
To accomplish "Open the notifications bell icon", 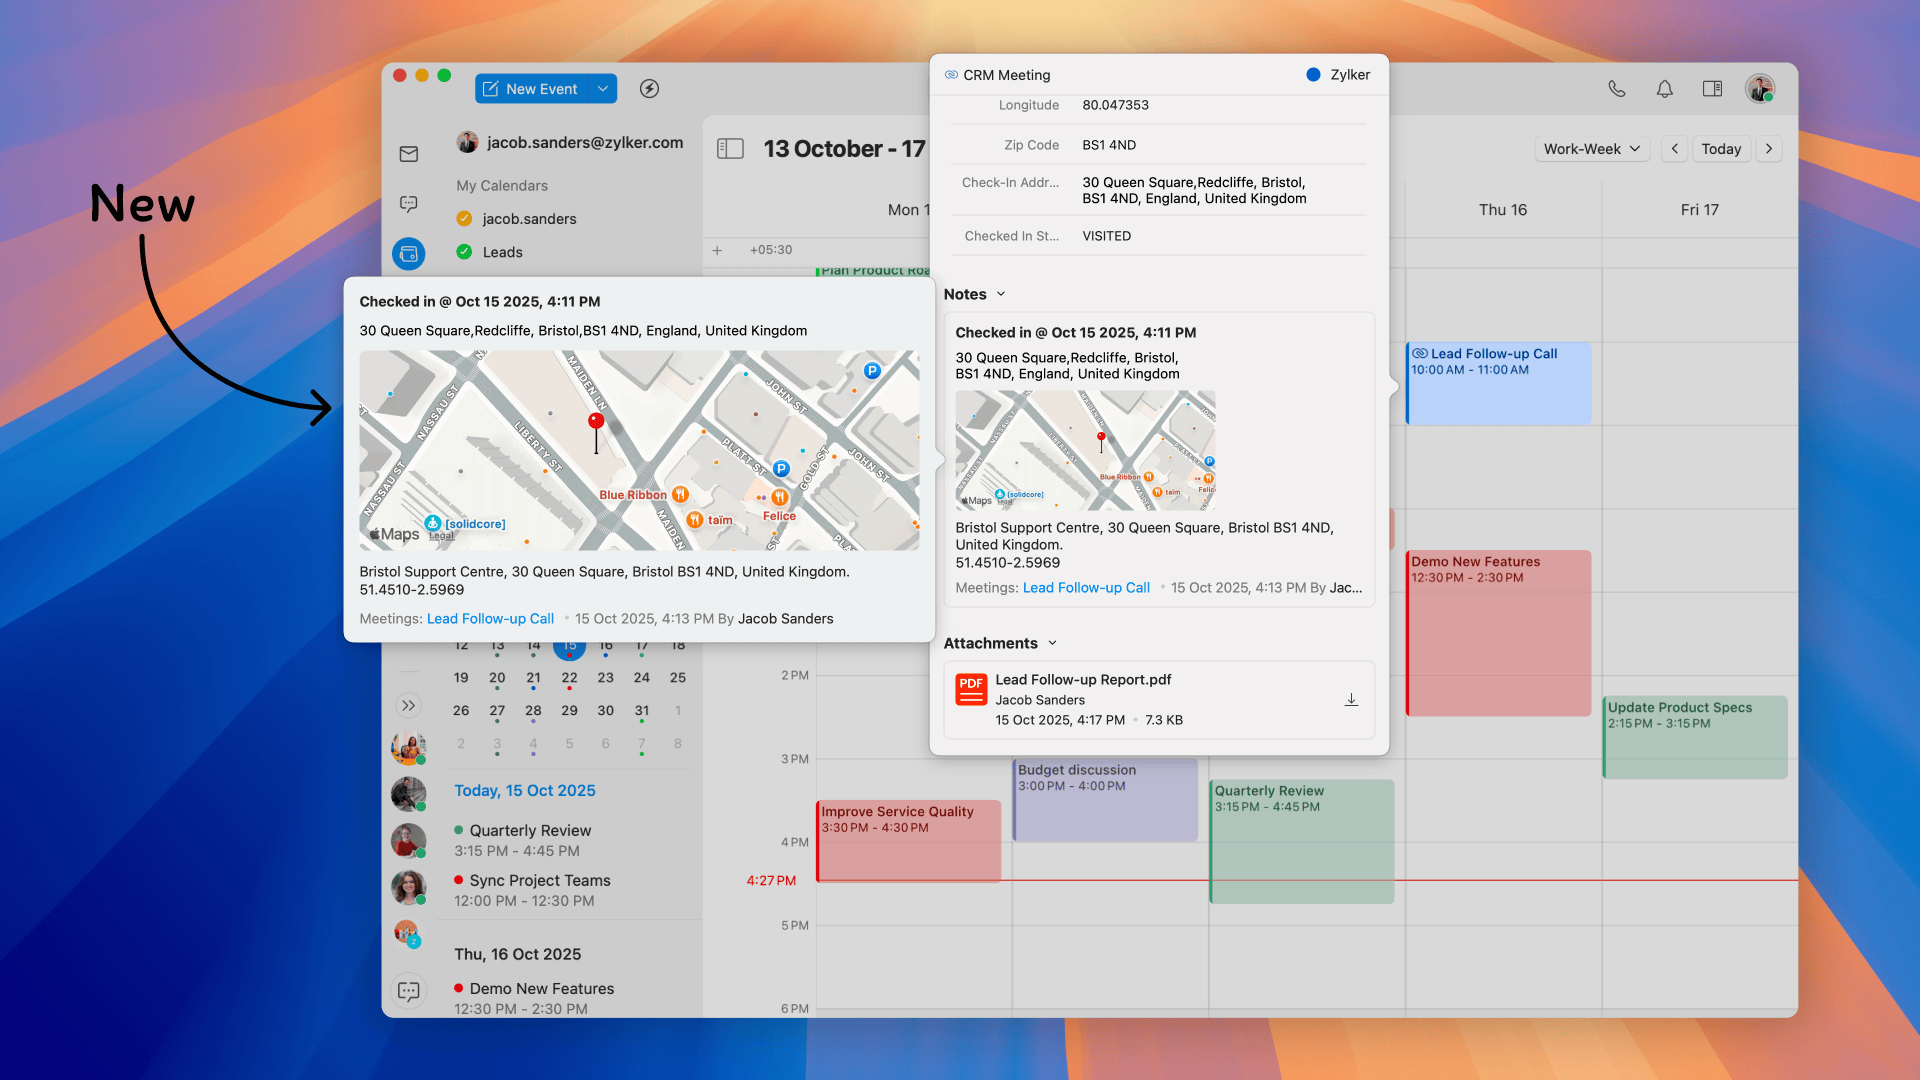I will 1664,89.
